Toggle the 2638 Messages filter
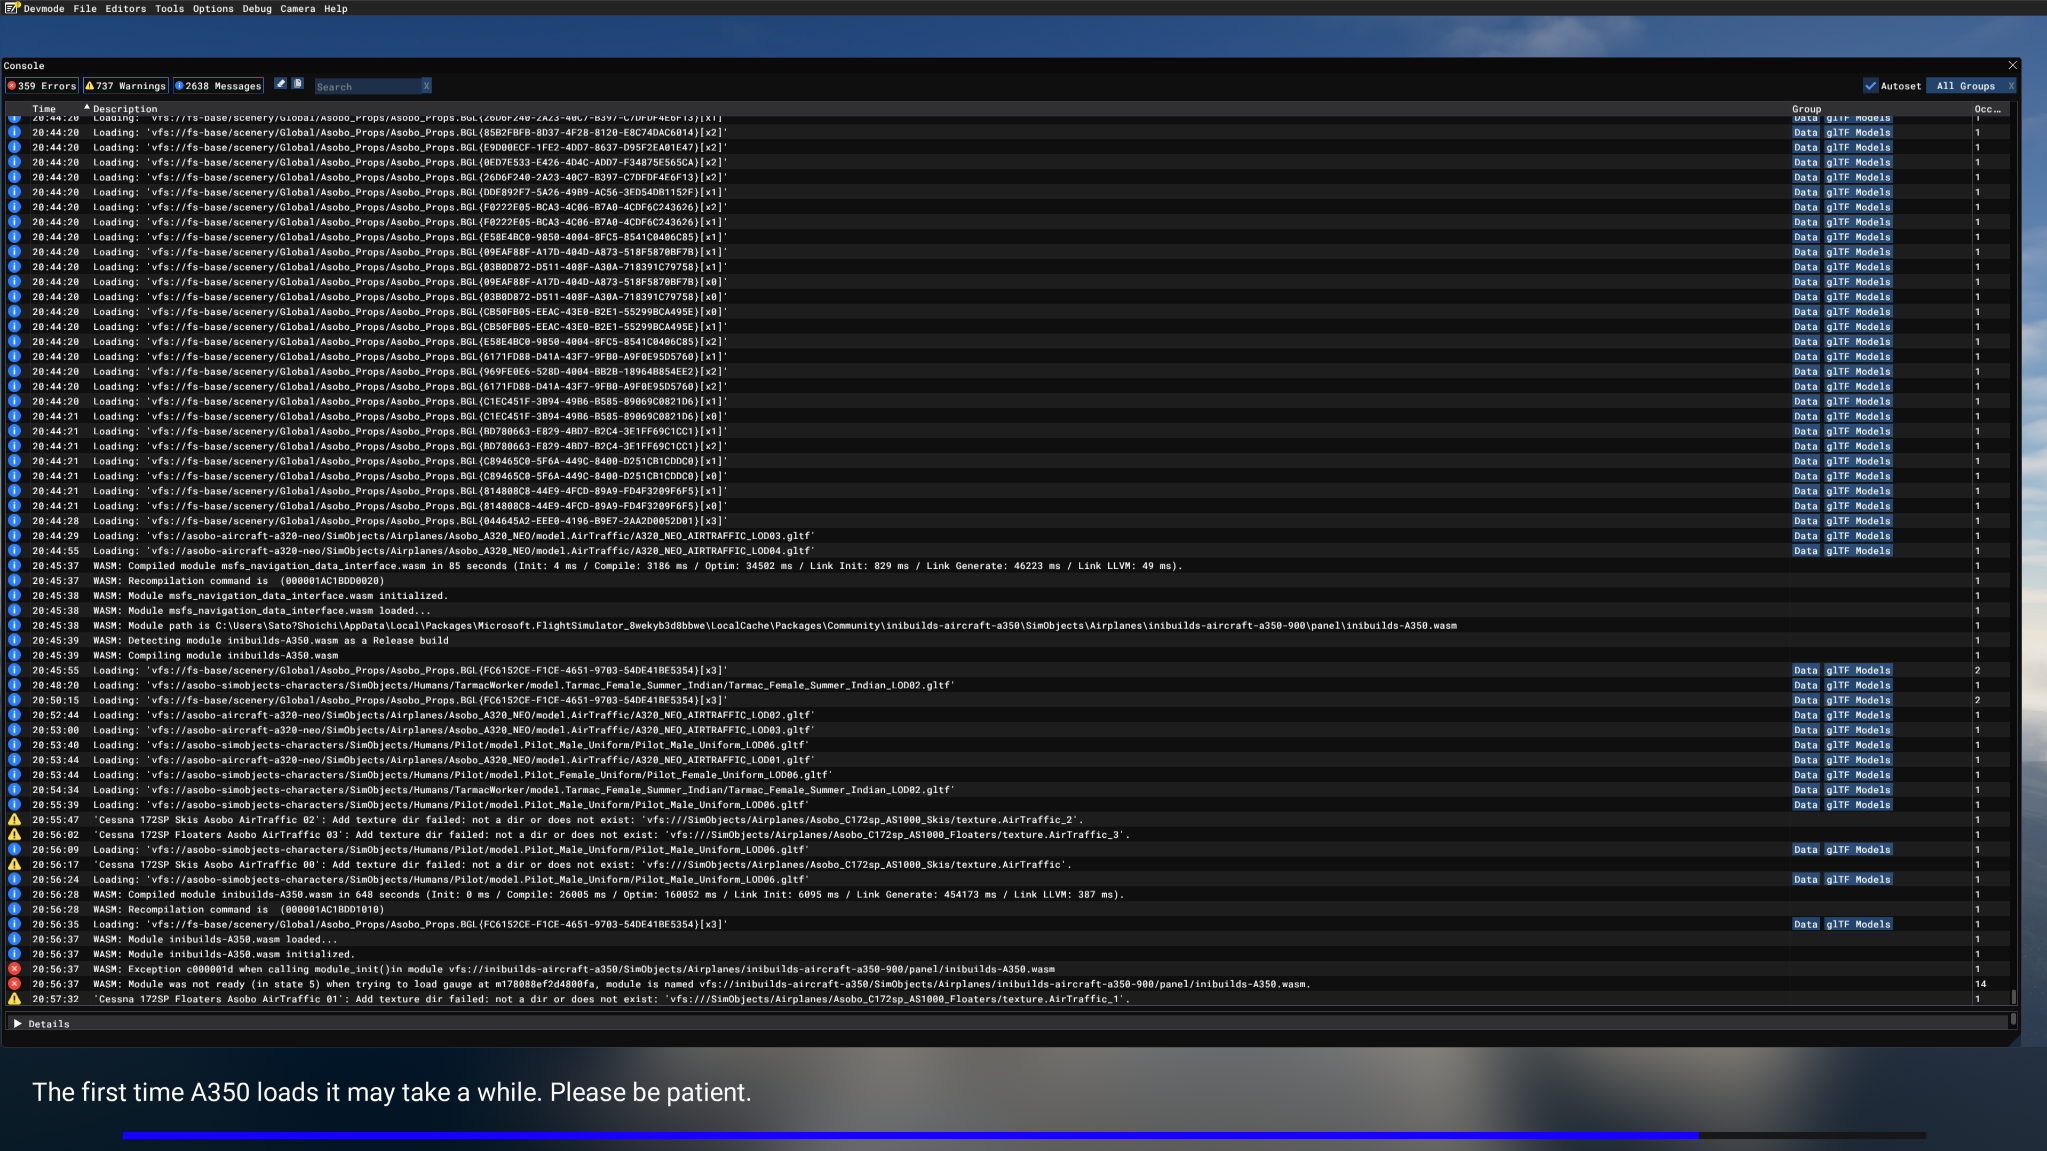 point(218,86)
